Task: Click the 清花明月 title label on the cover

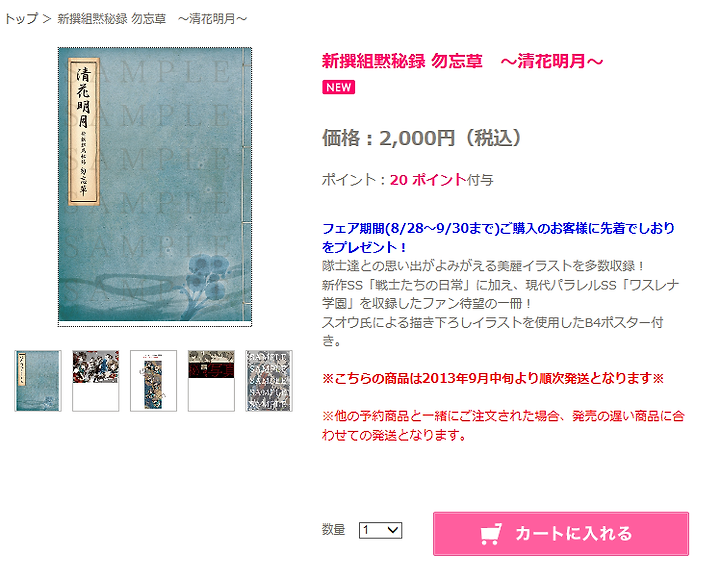Action: click(x=84, y=131)
